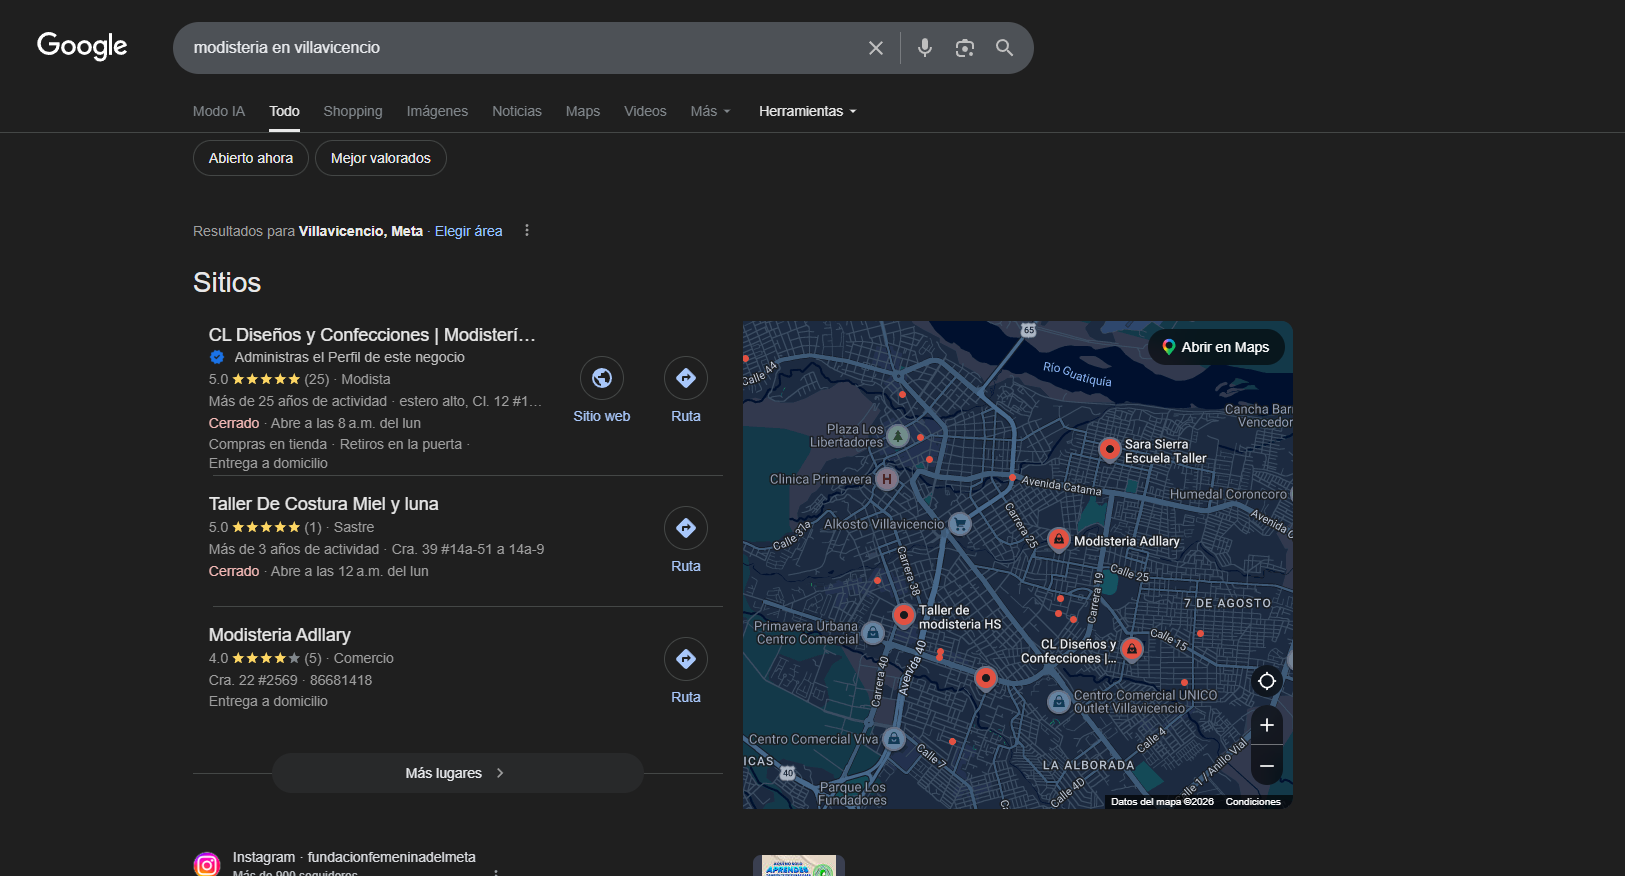Screen dimensions: 1625x876
Task: Switch to the Videos tab
Action: (645, 111)
